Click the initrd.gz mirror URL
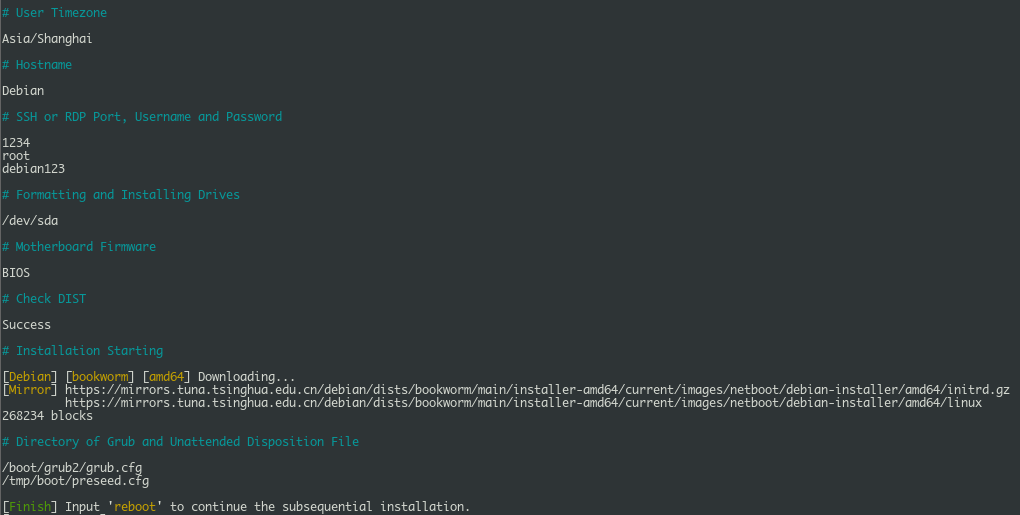The image size is (1020, 515). click(x=537, y=390)
